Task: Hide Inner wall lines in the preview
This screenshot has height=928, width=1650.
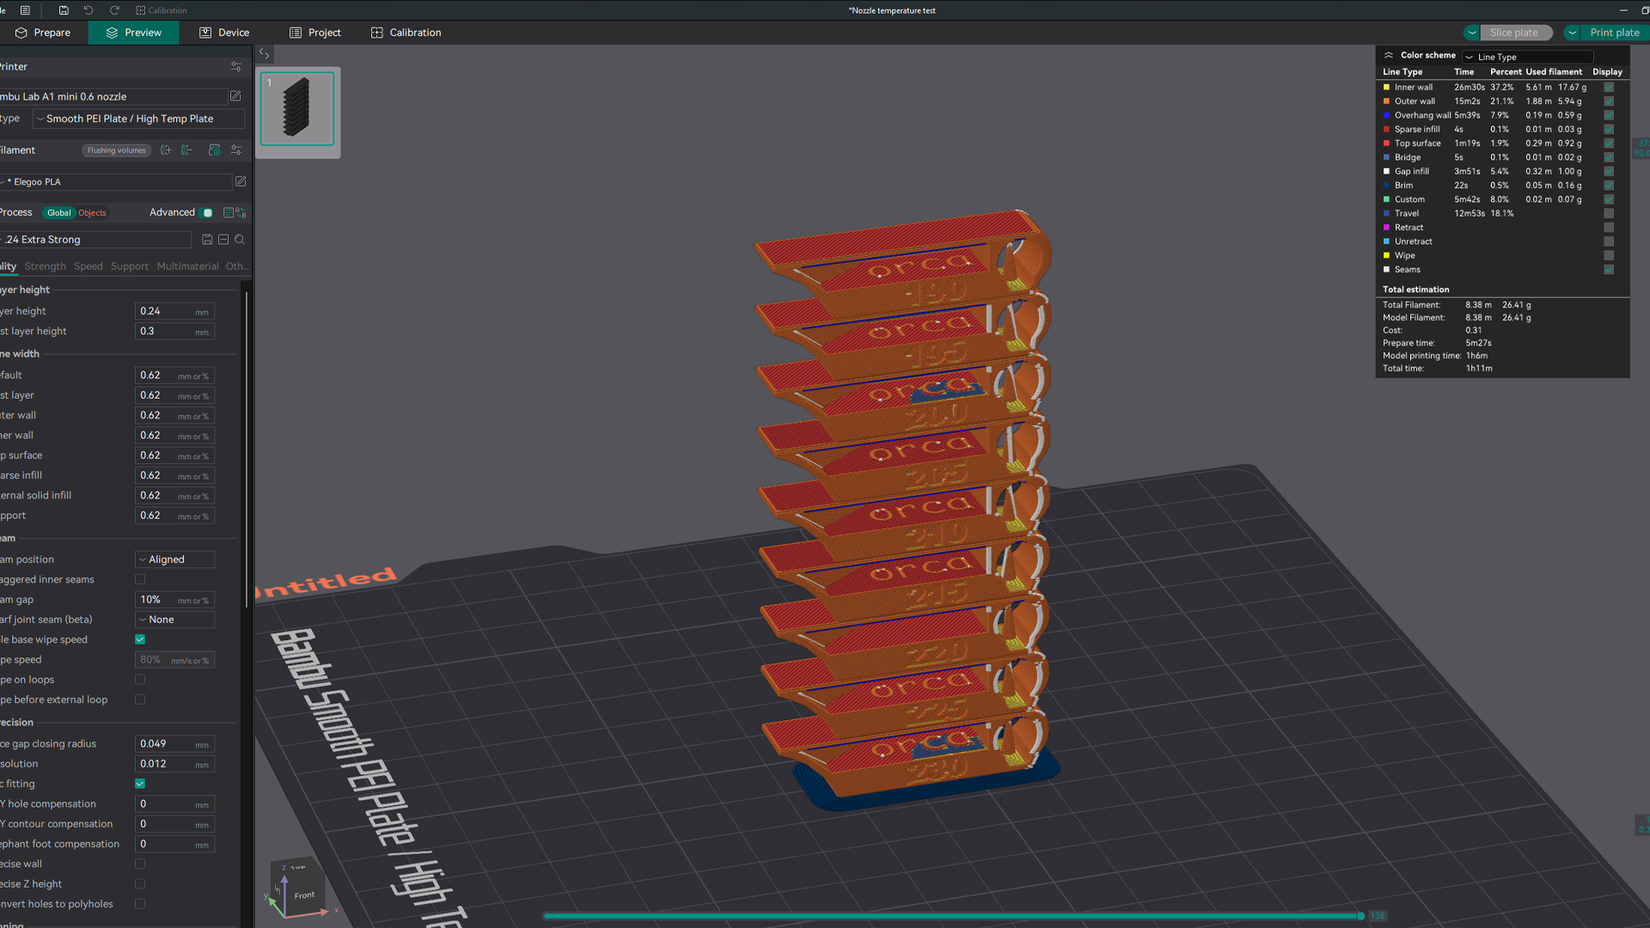Action: tap(1608, 87)
